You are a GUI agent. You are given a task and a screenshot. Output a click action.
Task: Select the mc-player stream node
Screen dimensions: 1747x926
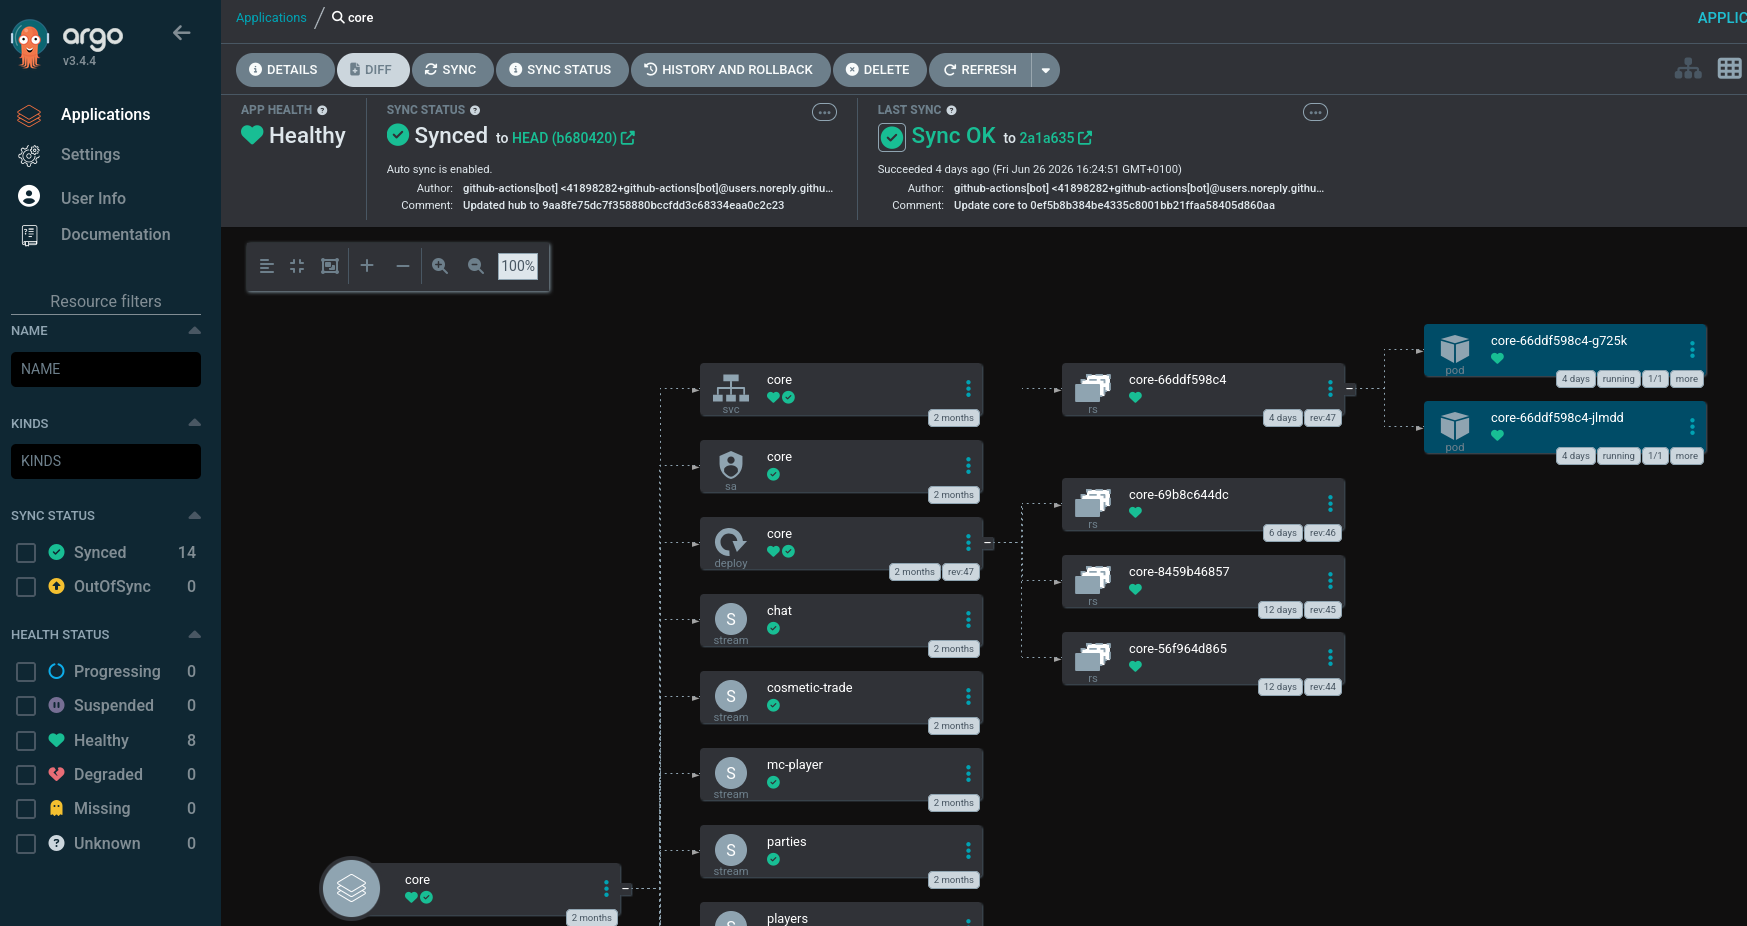[x=841, y=774]
